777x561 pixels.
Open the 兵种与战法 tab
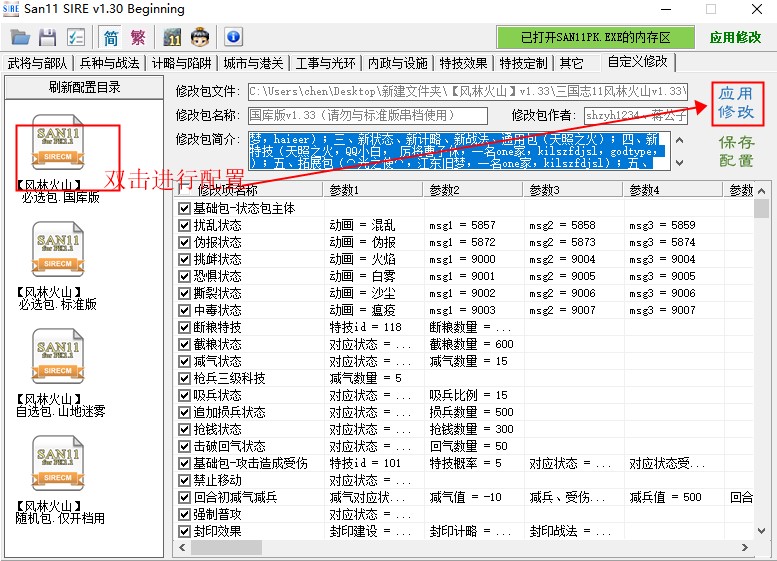pos(110,63)
